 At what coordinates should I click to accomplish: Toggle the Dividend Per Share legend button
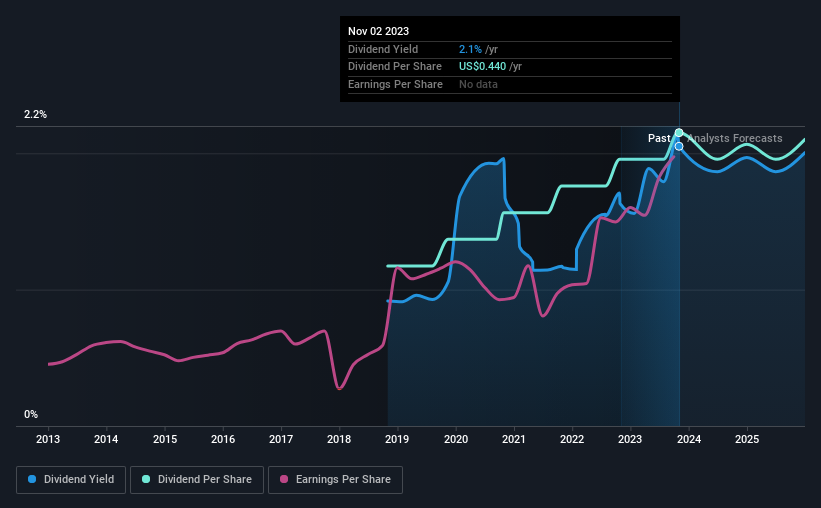coord(197,480)
